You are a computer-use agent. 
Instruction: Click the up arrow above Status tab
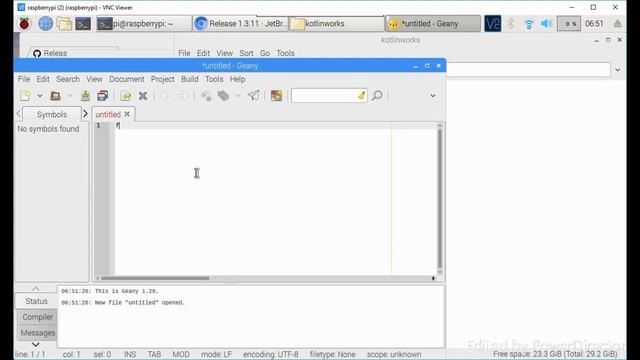(36, 289)
